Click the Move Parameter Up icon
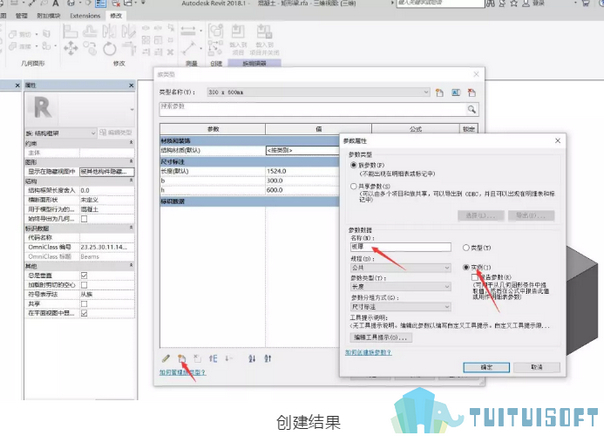The width and height of the screenshot is (604, 436). coord(213,359)
